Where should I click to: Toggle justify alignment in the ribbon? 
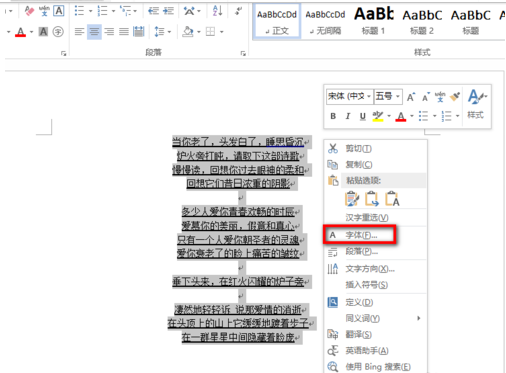click(x=124, y=32)
